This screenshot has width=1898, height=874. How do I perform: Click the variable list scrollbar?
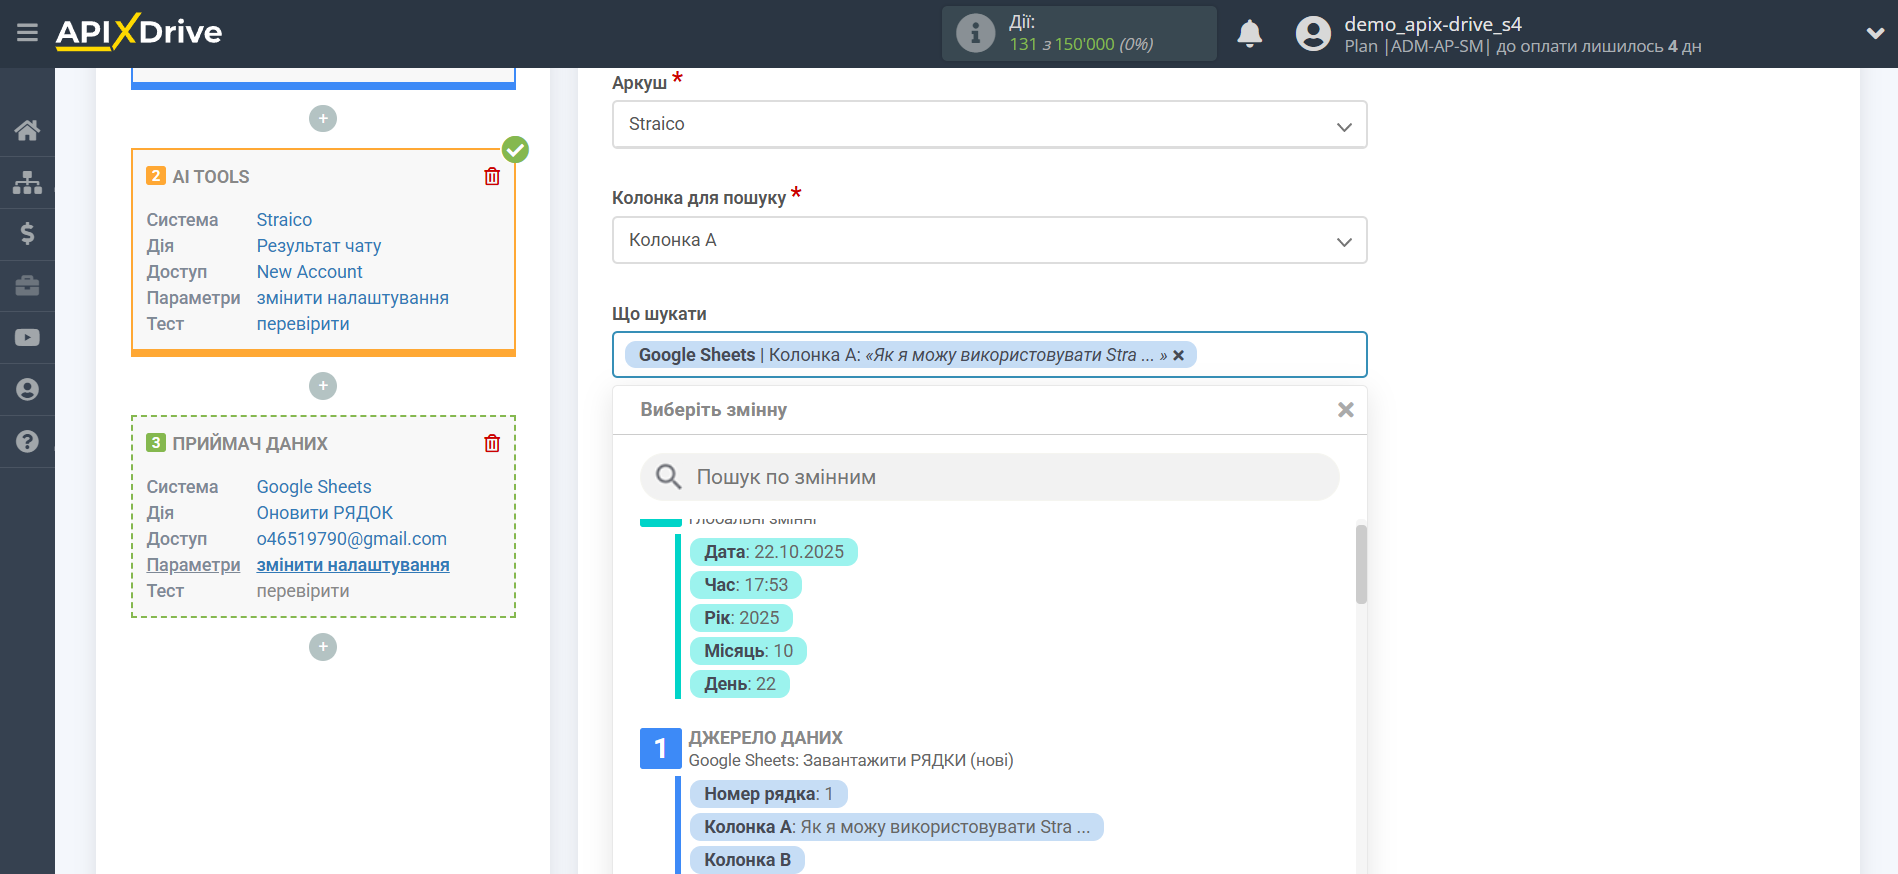coord(1361,564)
